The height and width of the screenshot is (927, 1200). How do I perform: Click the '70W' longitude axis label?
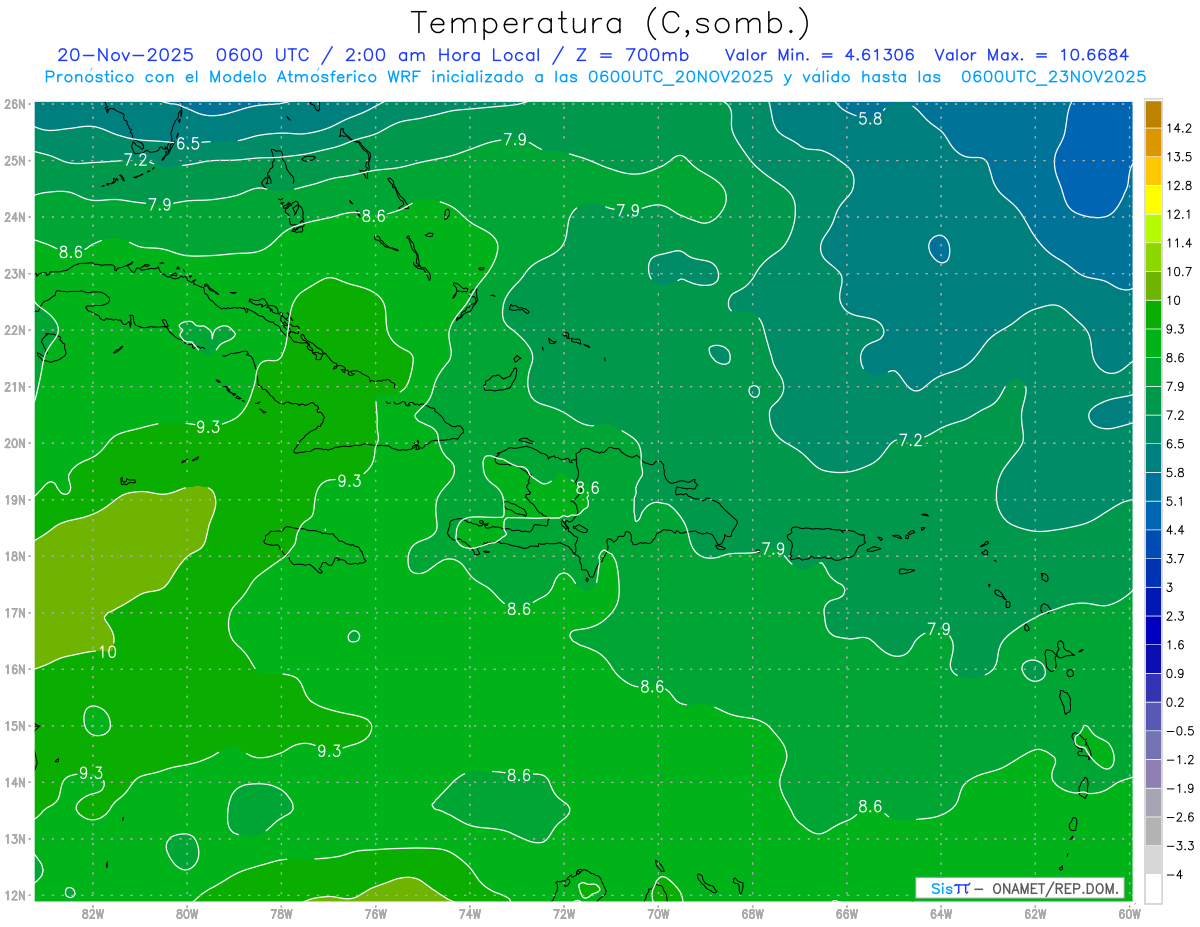point(658,912)
